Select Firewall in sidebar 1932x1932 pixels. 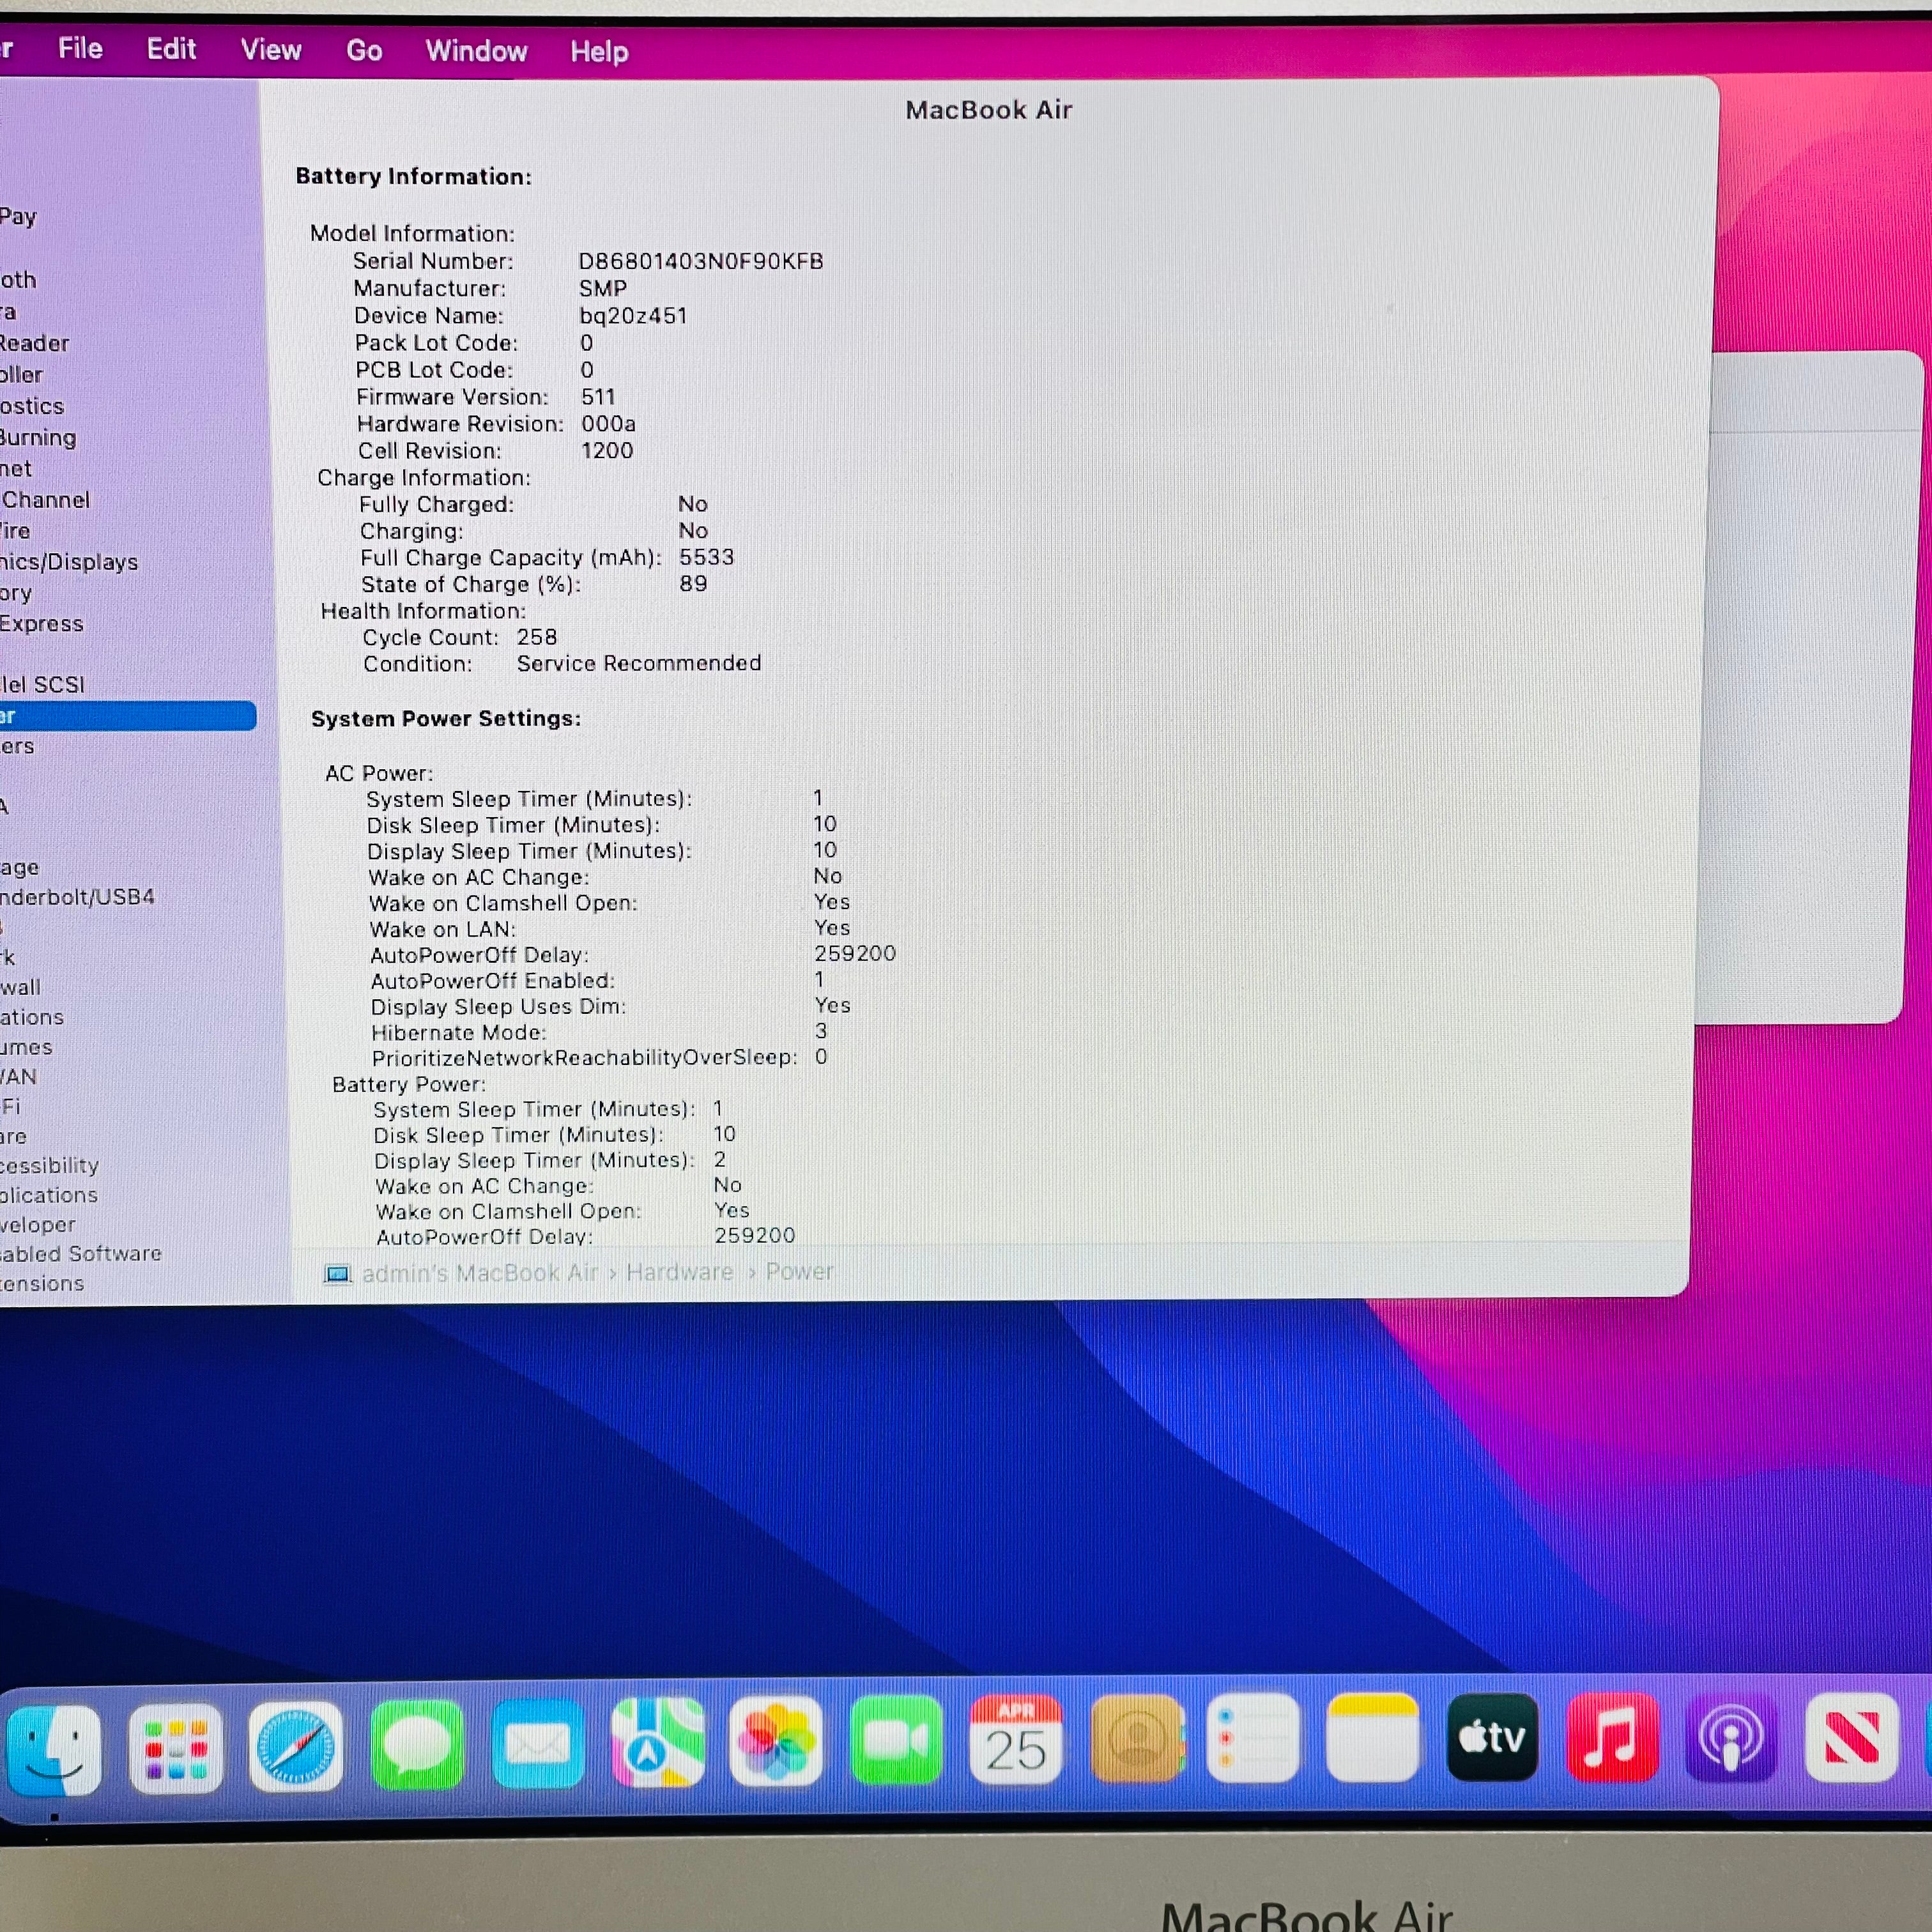tap(21, 988)
